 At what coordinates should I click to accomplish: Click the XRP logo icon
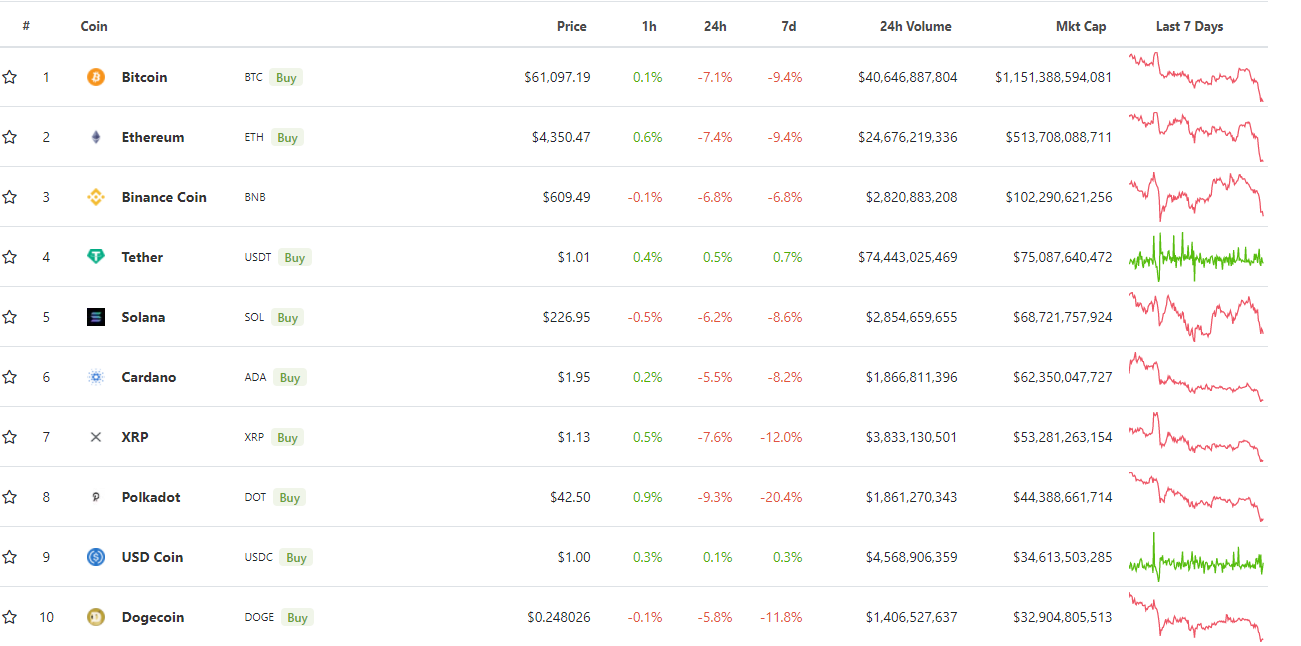point(96,437)
